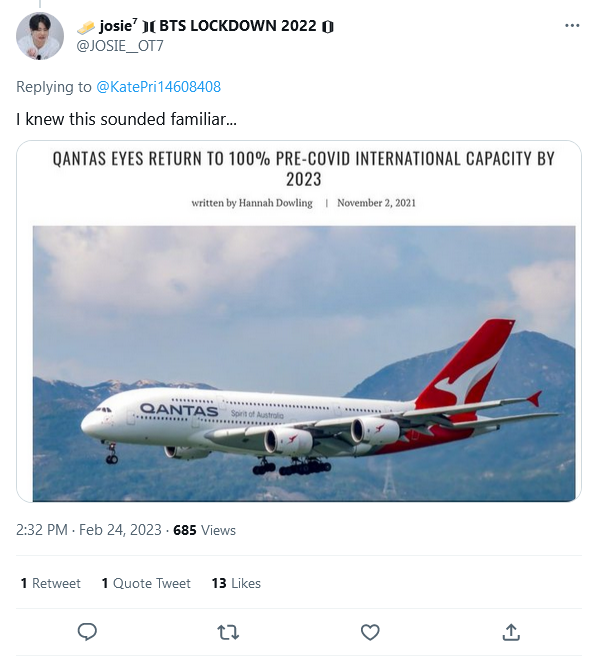
Task: View the 1 Retweet list
Action: tap(51, 583)
